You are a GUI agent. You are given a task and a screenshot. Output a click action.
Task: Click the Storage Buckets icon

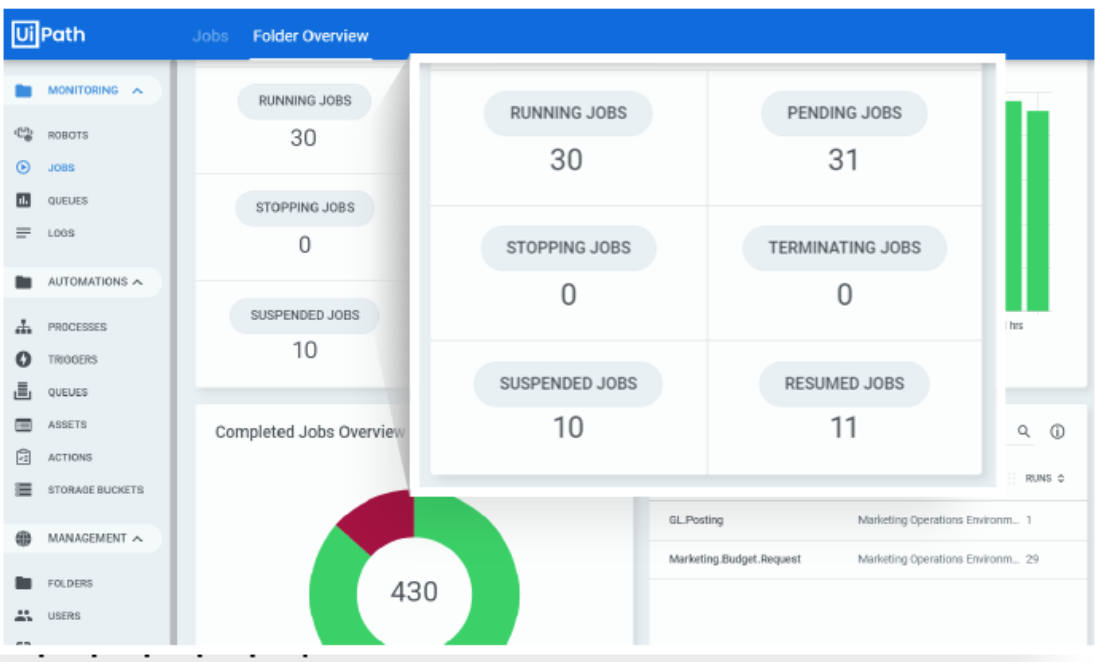(x=24, y=490)
